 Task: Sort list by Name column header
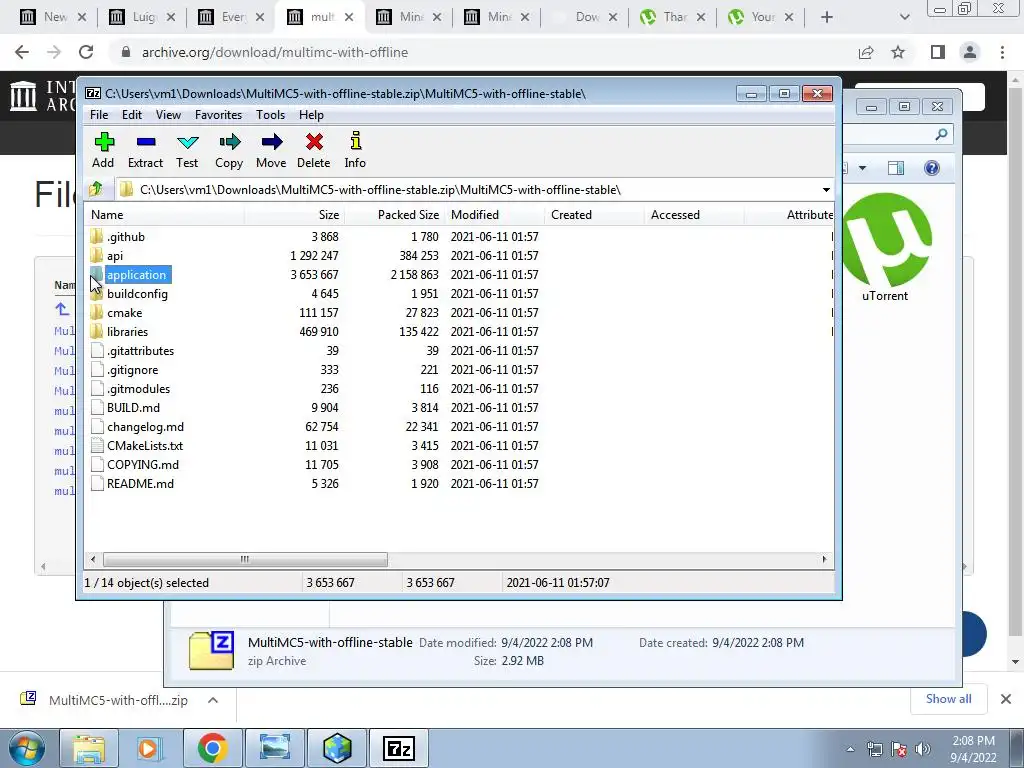click(x=165, y=215)
